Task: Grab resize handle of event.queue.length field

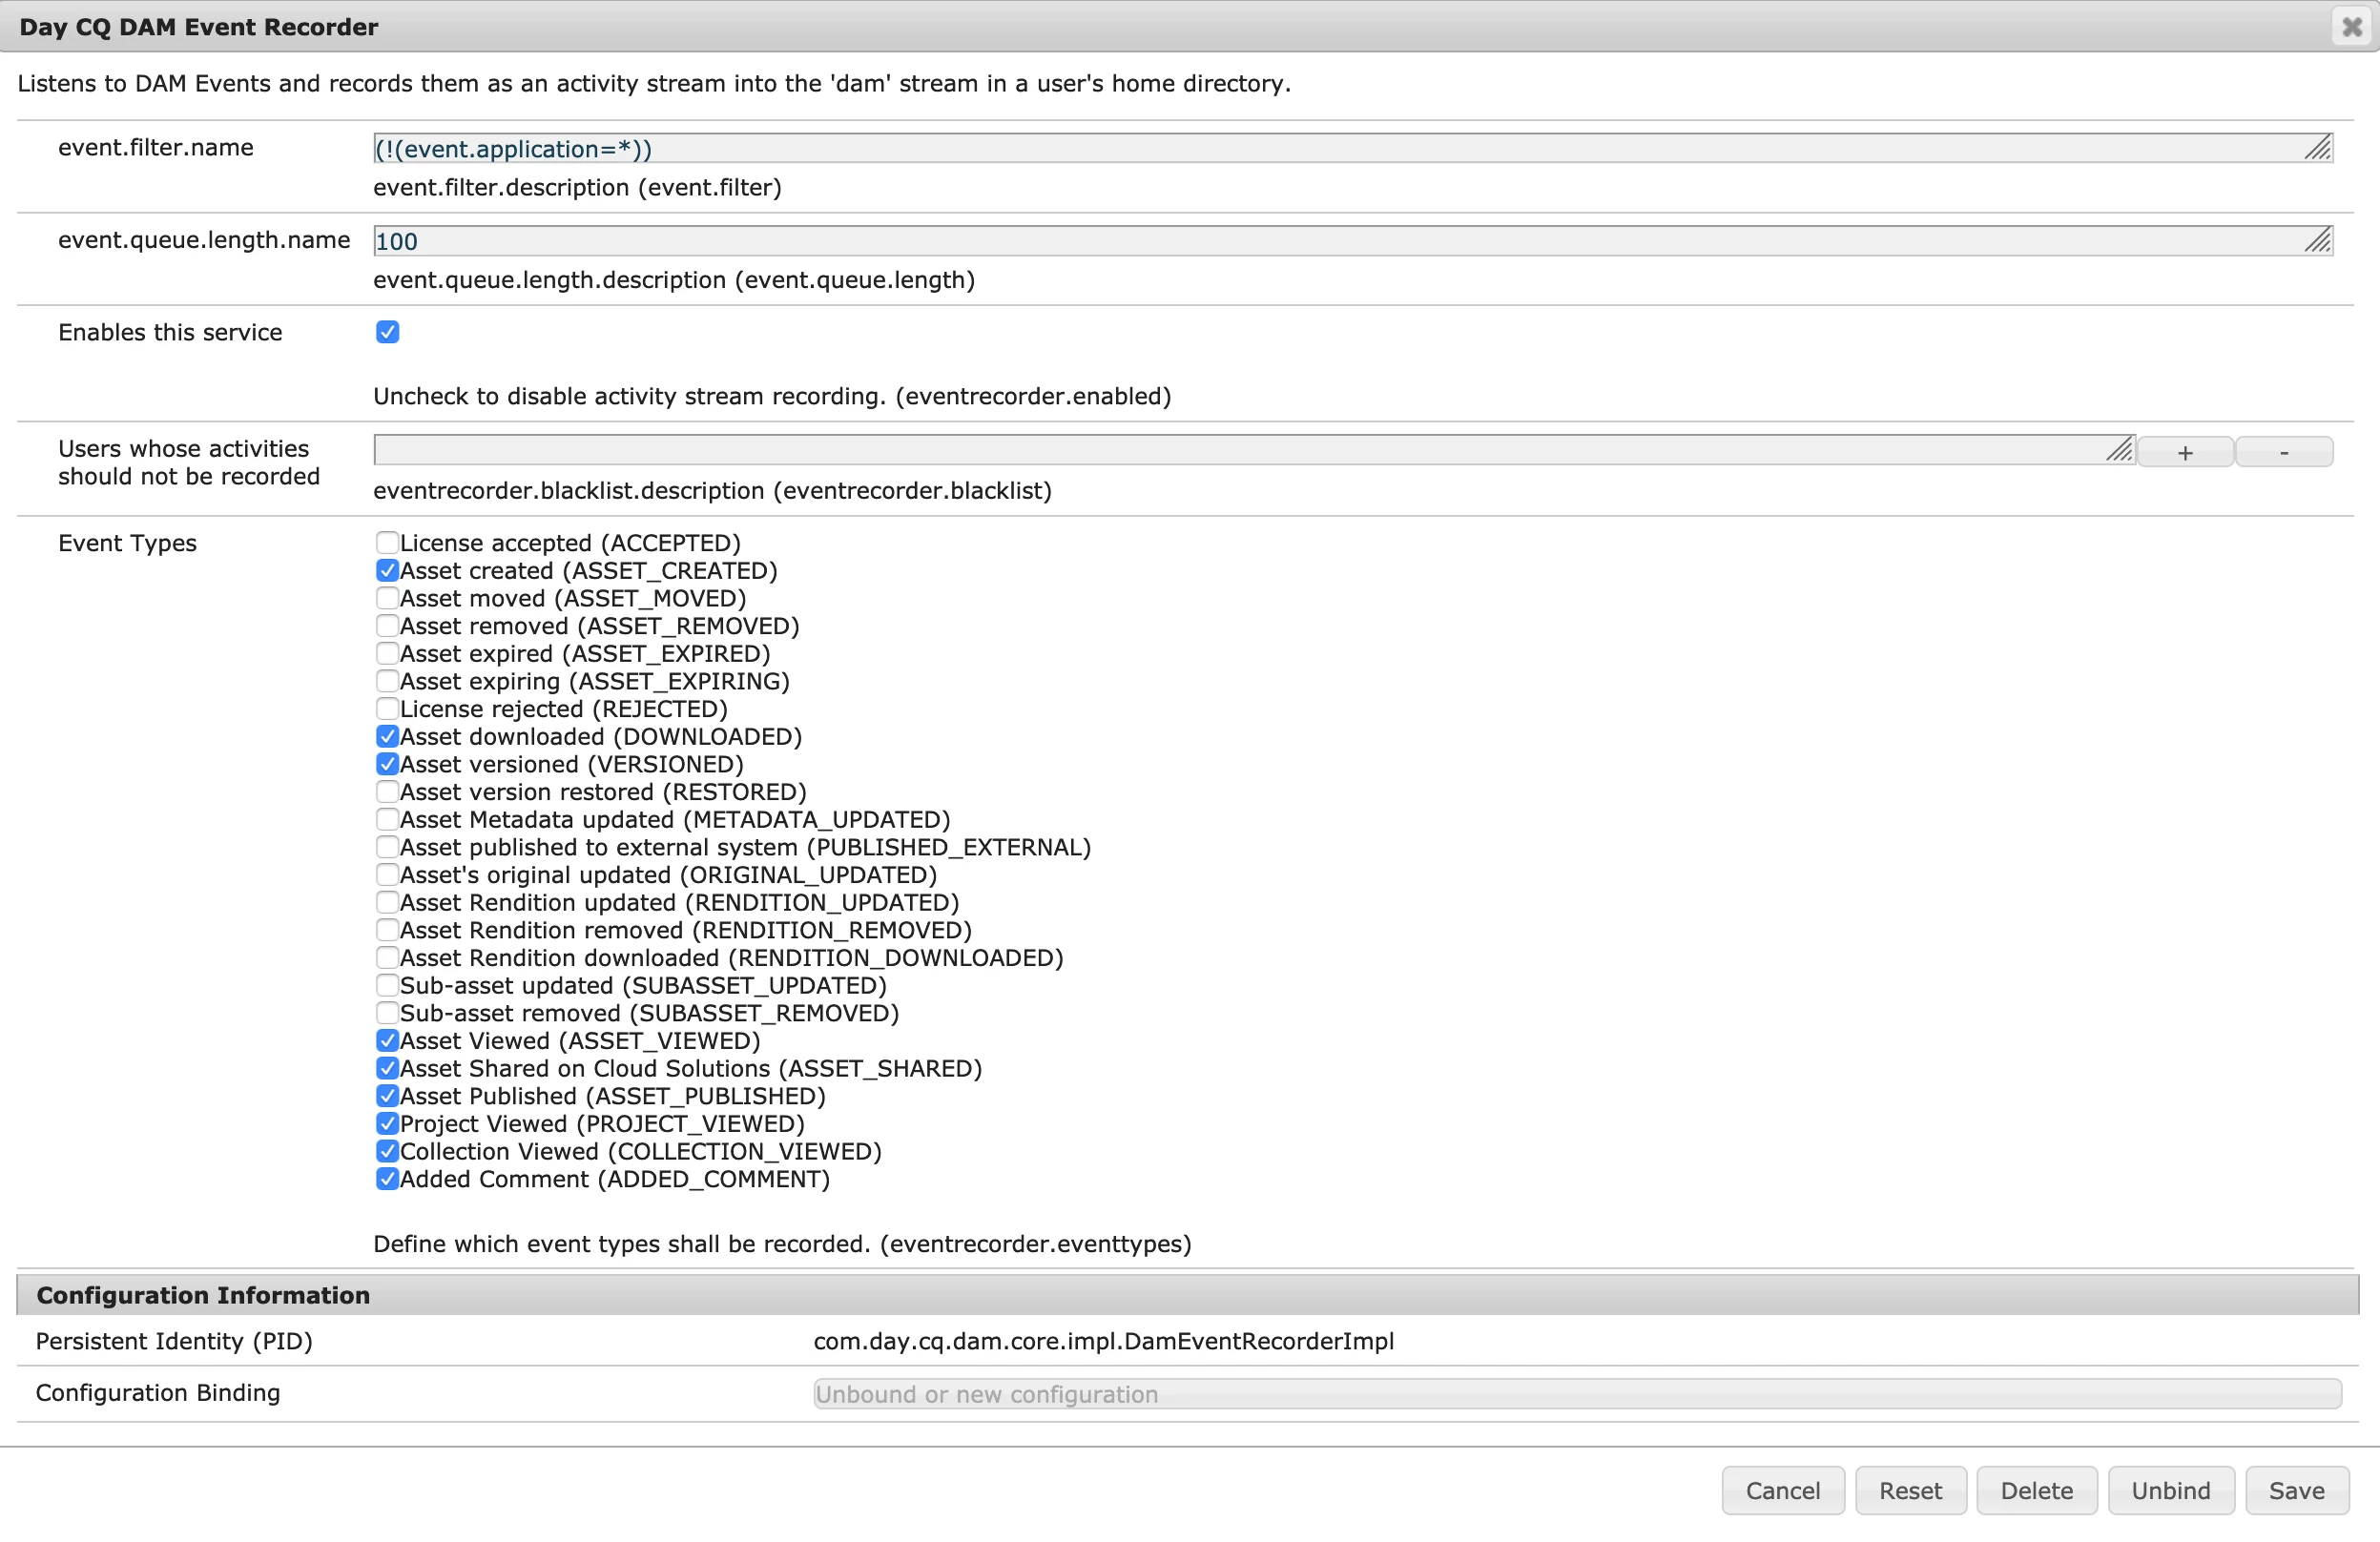Action: (2318, 240)
